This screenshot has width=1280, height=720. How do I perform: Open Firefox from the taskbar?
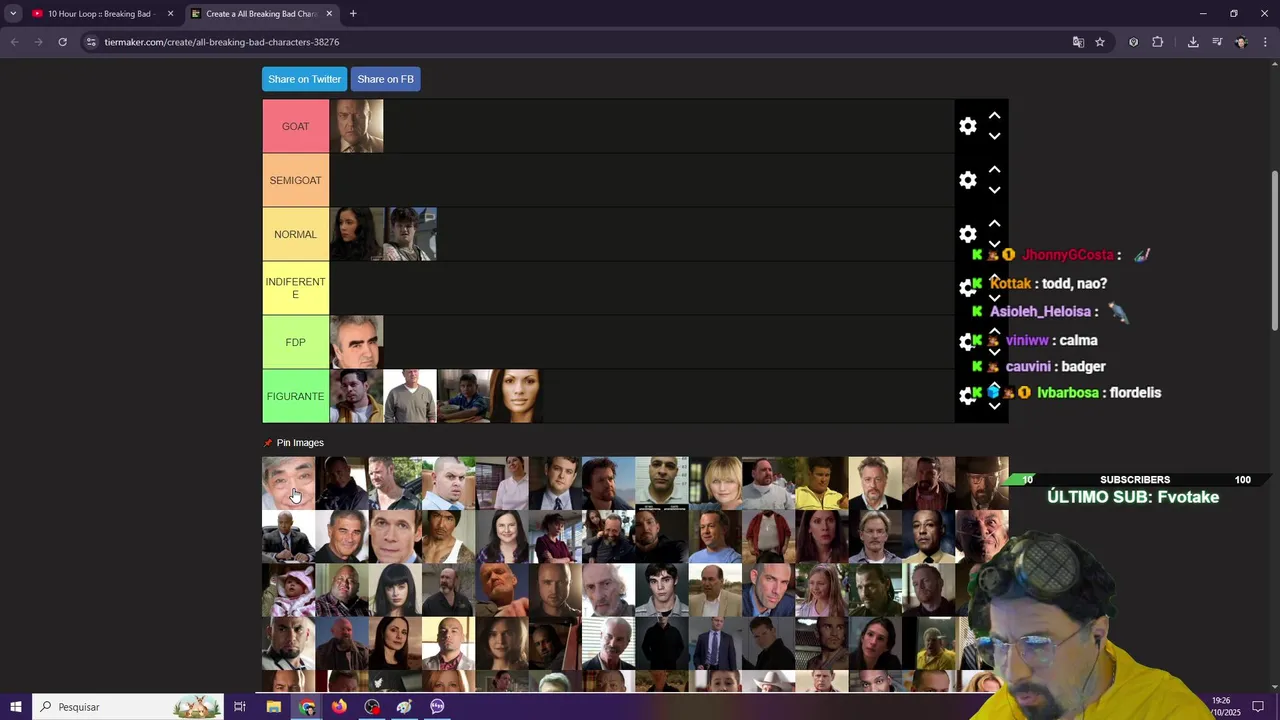click(339, 707)
